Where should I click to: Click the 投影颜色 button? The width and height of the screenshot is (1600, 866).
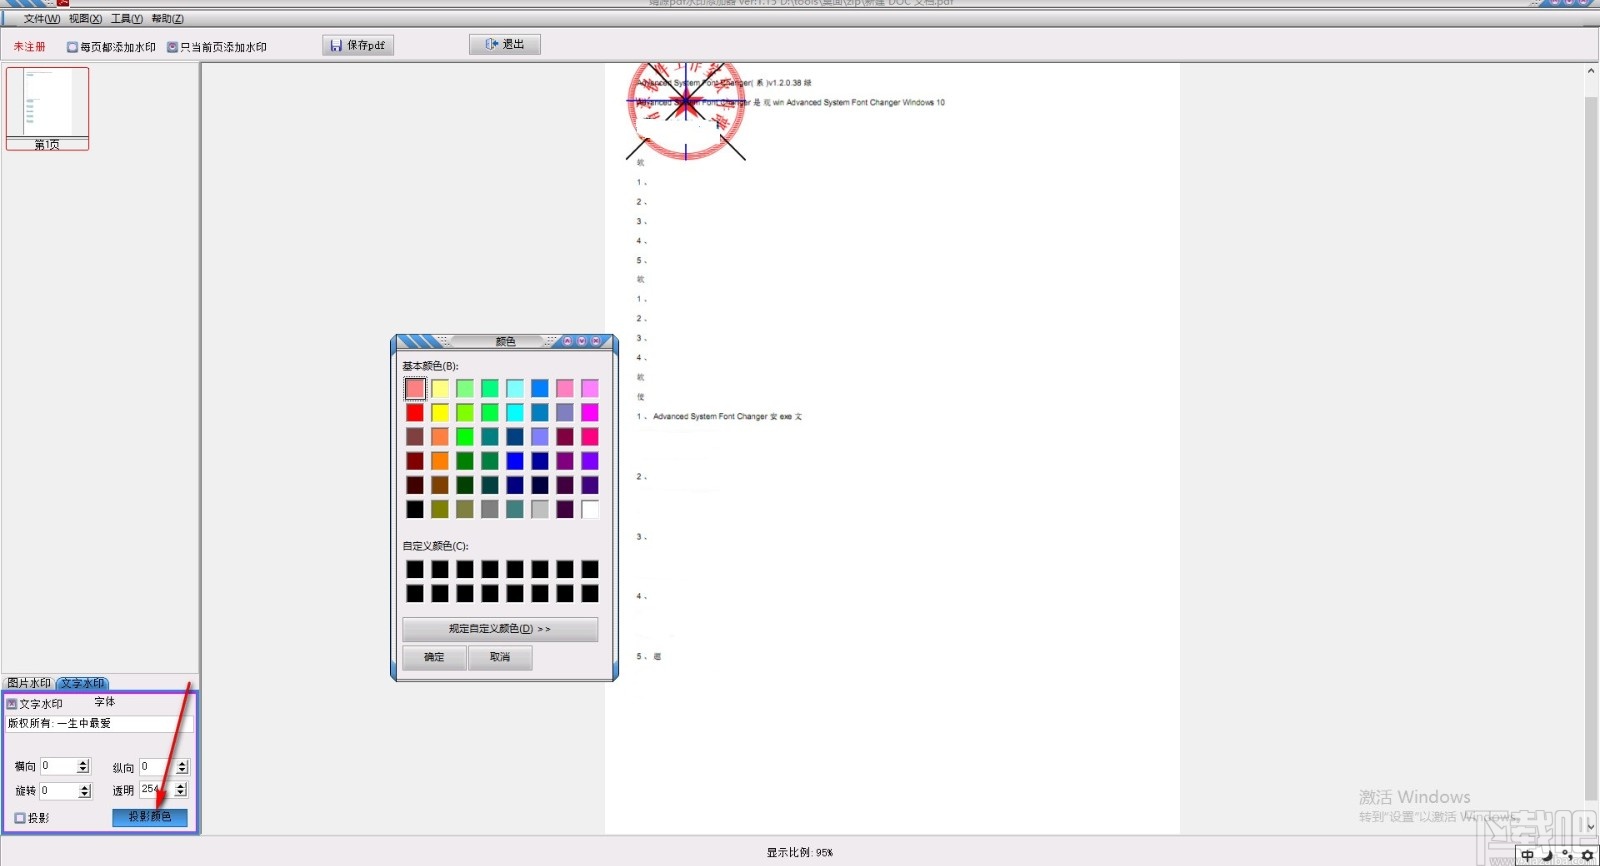tap(150, 817)
